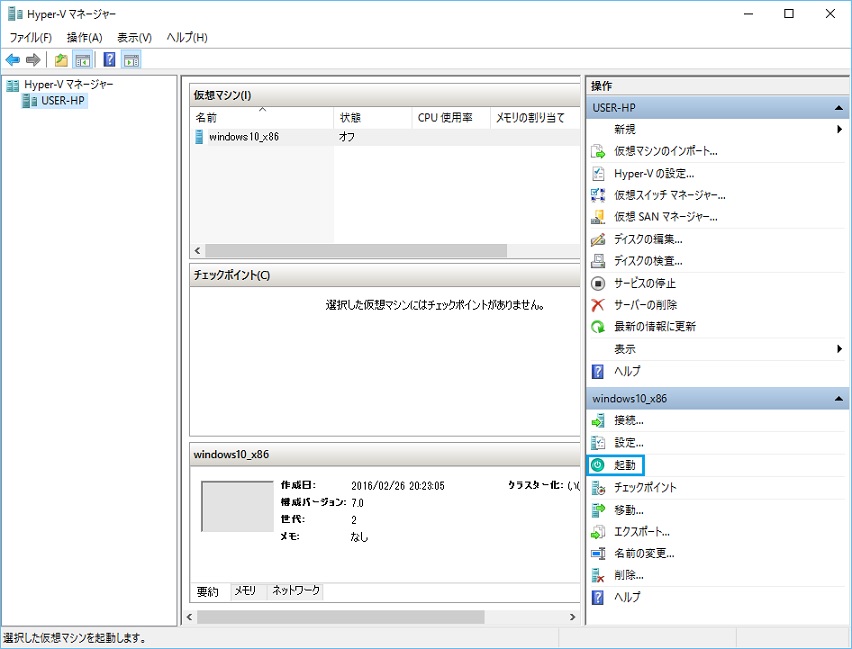
Task: Open the ファイル(F) menu
Action: point(30,38)
